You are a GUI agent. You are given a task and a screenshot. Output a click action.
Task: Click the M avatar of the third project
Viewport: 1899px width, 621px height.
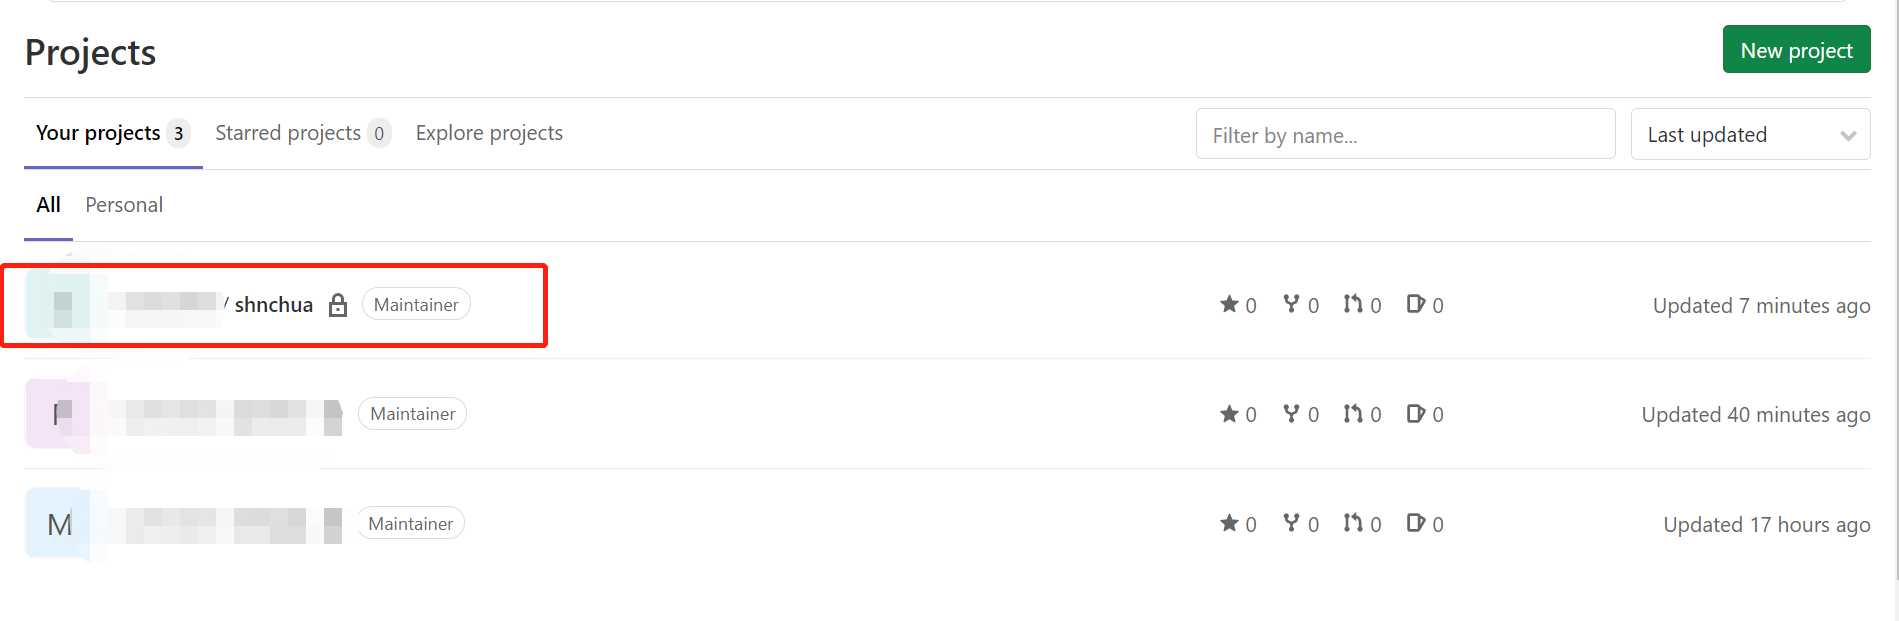pos(59,523)
